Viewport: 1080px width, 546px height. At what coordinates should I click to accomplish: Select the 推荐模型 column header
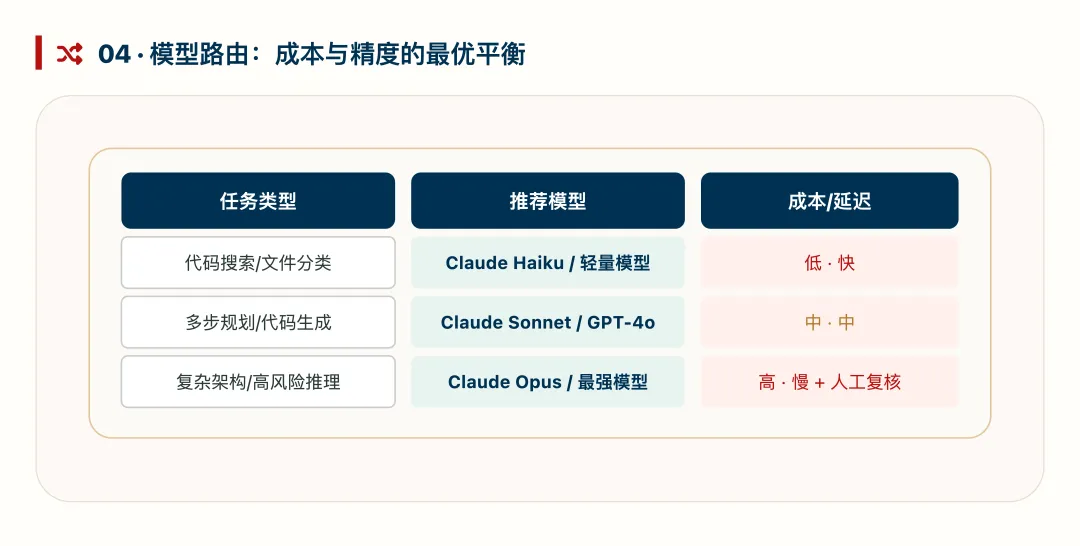[548, 200]
